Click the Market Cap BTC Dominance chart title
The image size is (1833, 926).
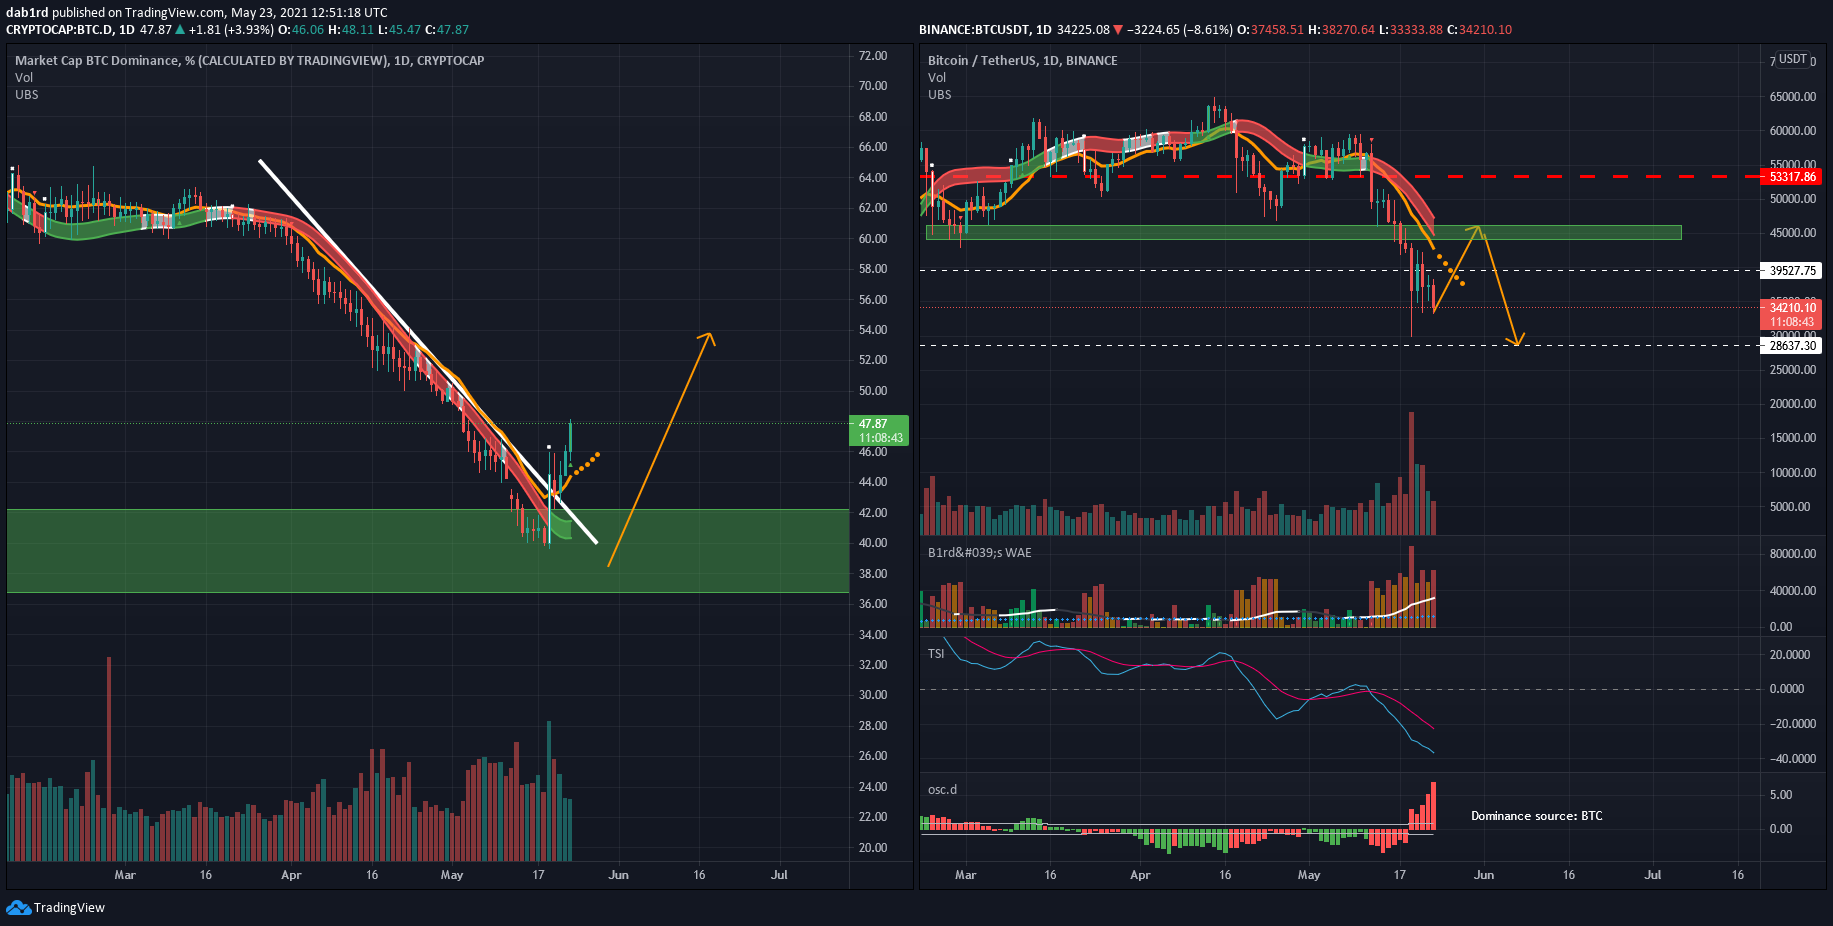coord(249,61)
